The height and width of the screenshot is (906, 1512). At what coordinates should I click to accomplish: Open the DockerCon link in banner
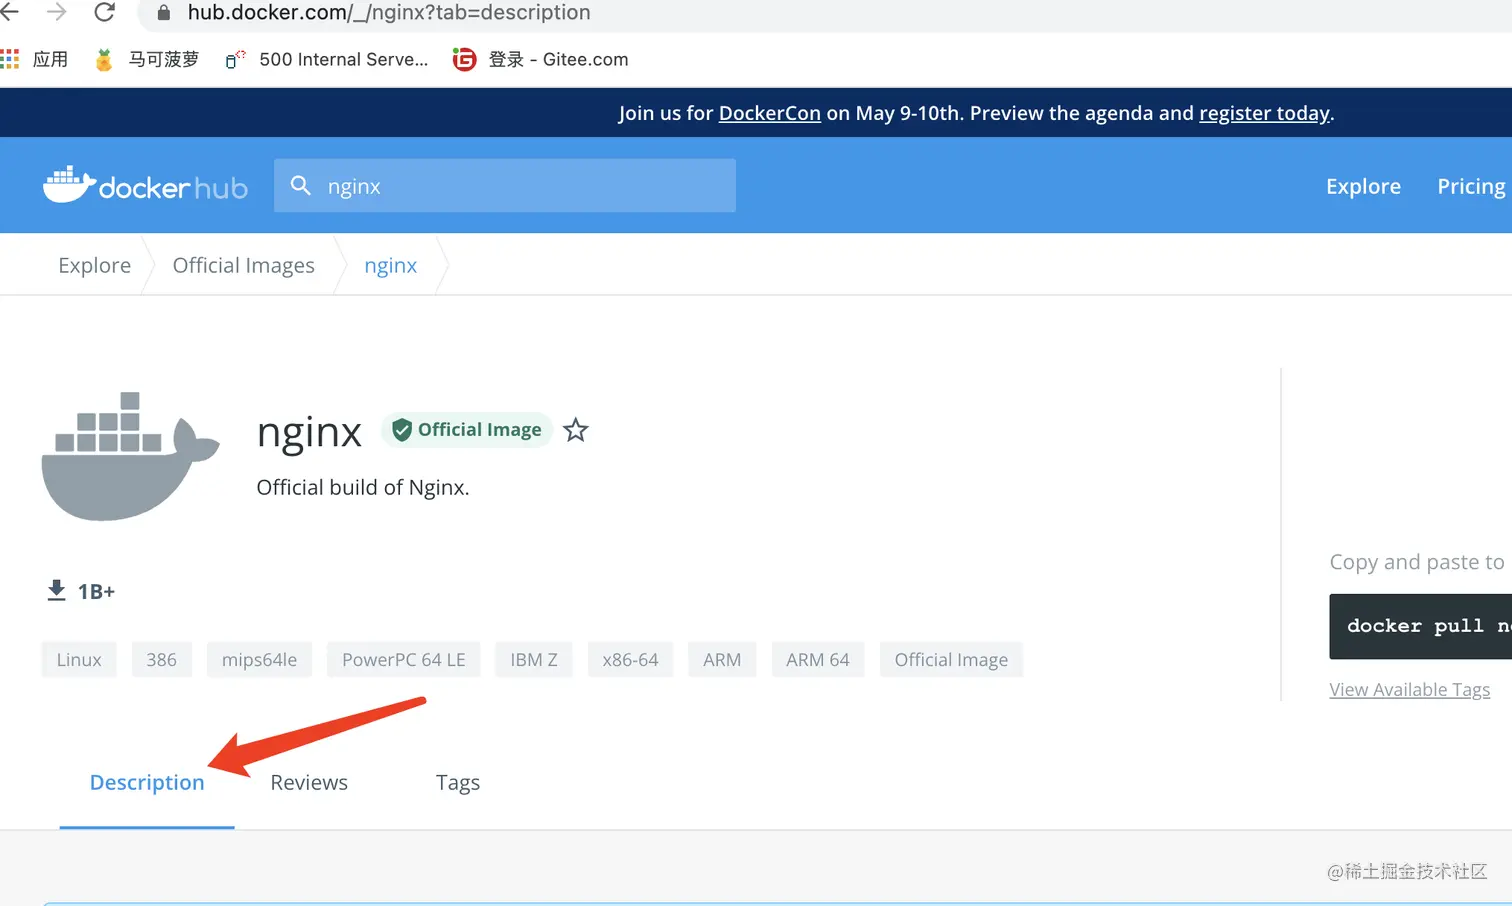(x=769, y=113)
